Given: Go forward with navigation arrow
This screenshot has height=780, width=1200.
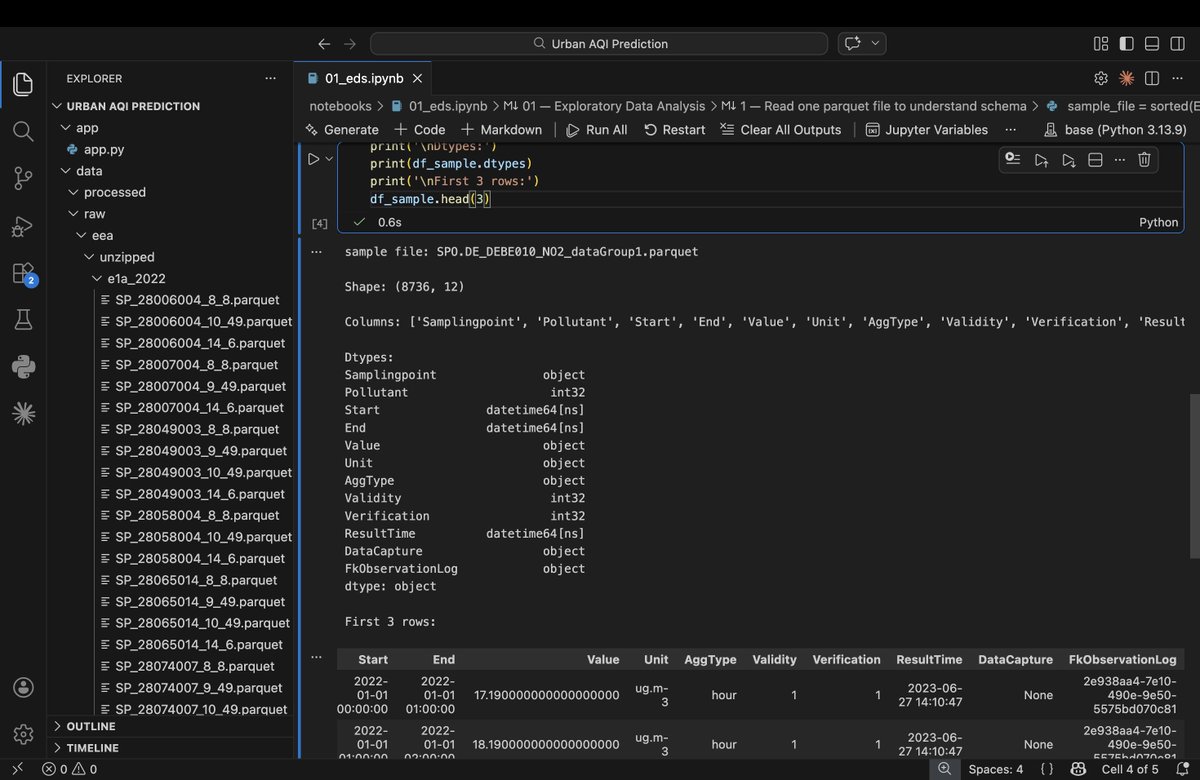Looking at the screenshot, I should click(x=349, y=44).
